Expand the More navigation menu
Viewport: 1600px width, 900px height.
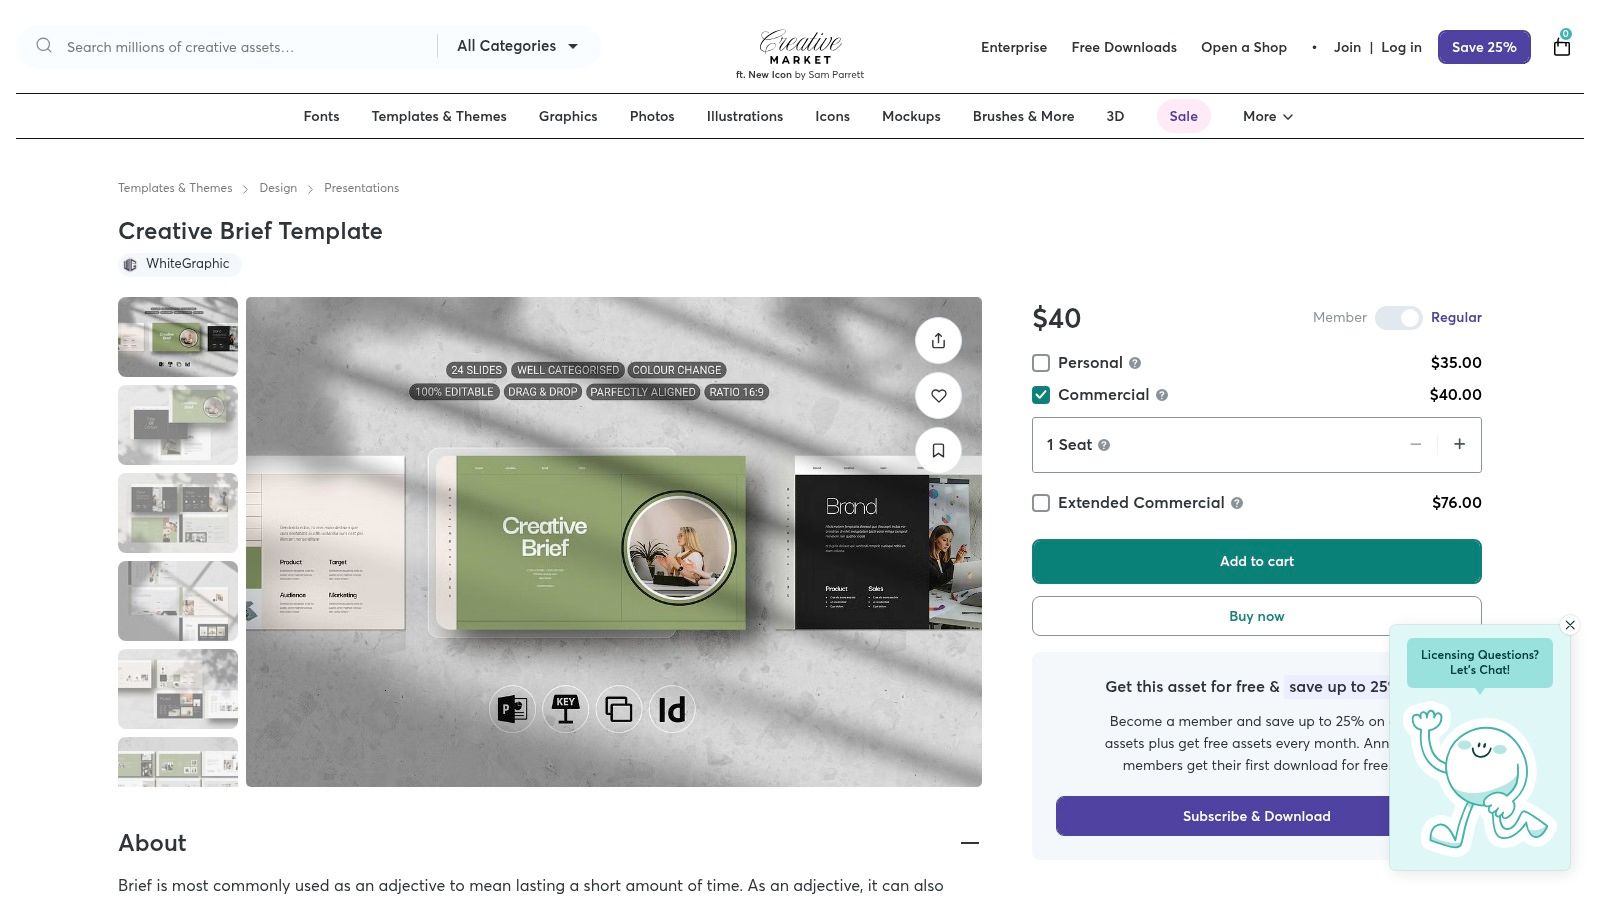pos(1266,116)
